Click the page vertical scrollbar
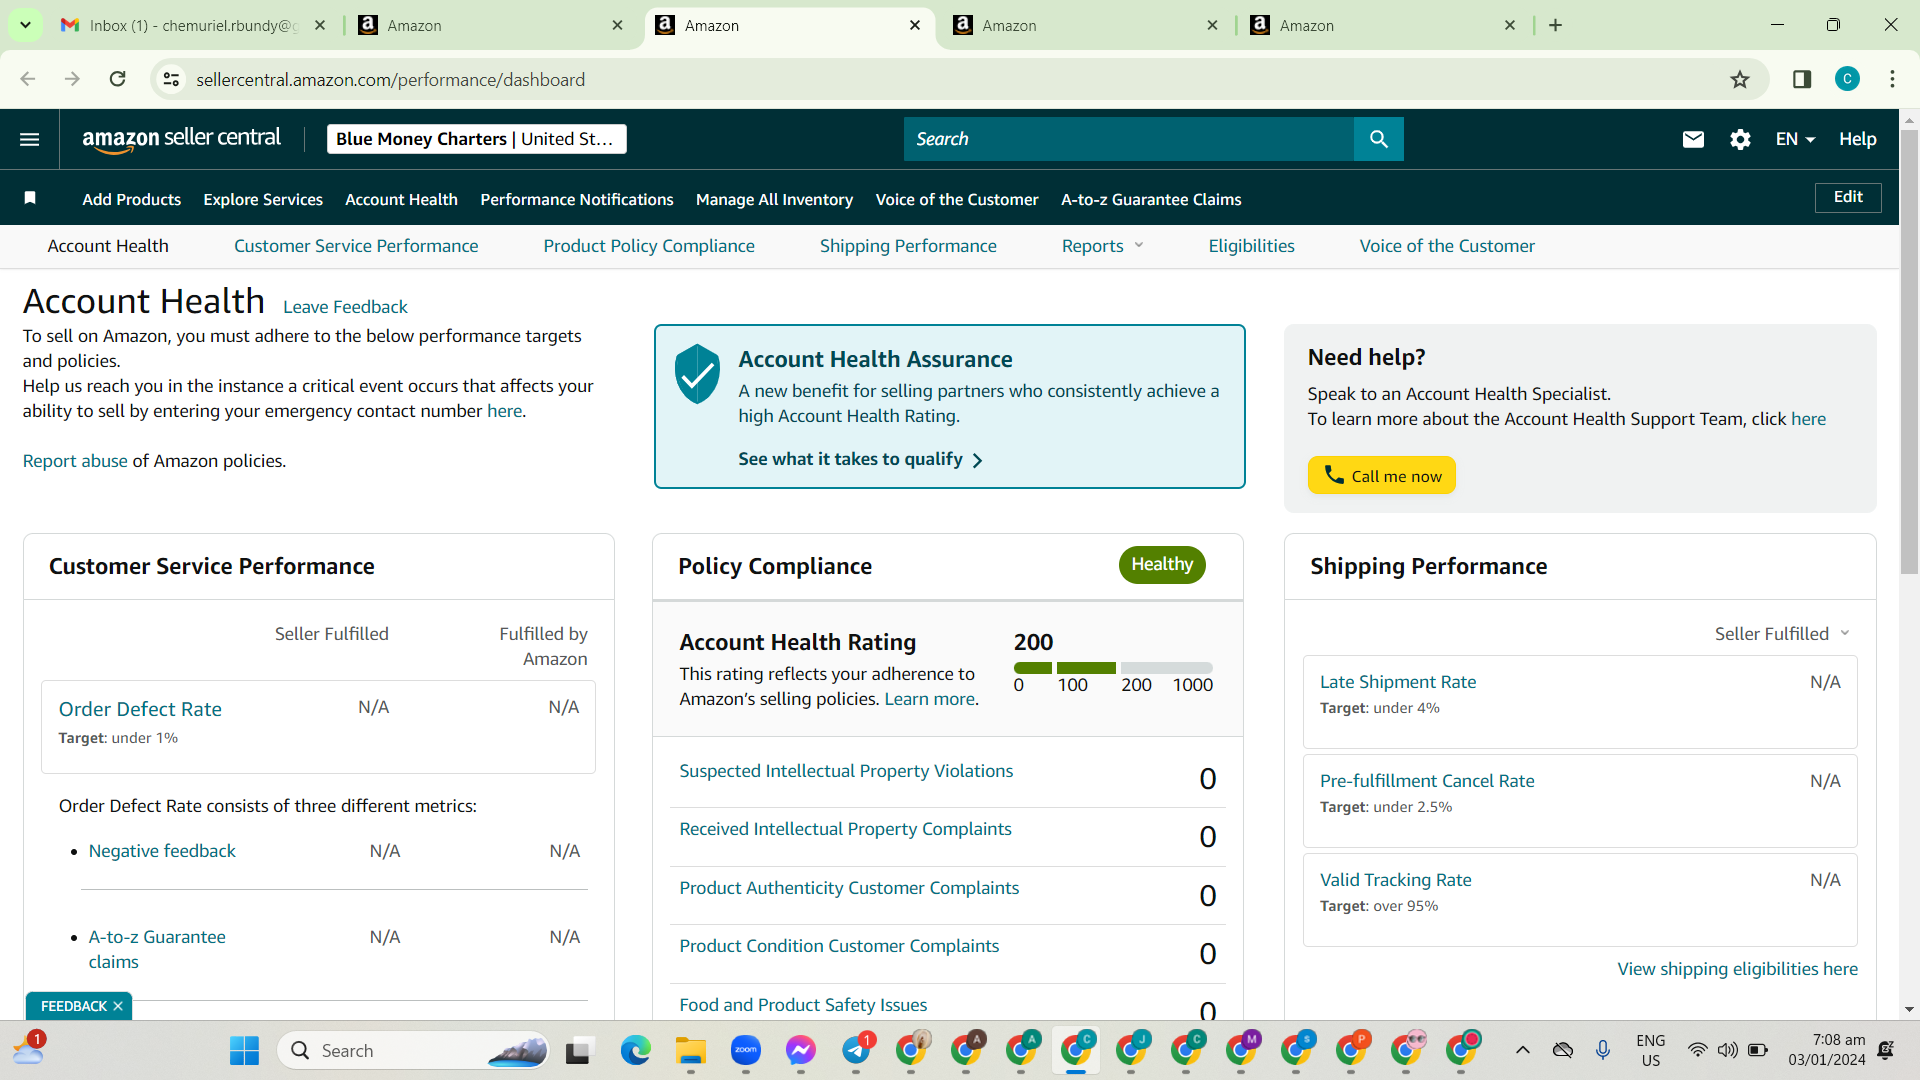 click(1909, 350)
